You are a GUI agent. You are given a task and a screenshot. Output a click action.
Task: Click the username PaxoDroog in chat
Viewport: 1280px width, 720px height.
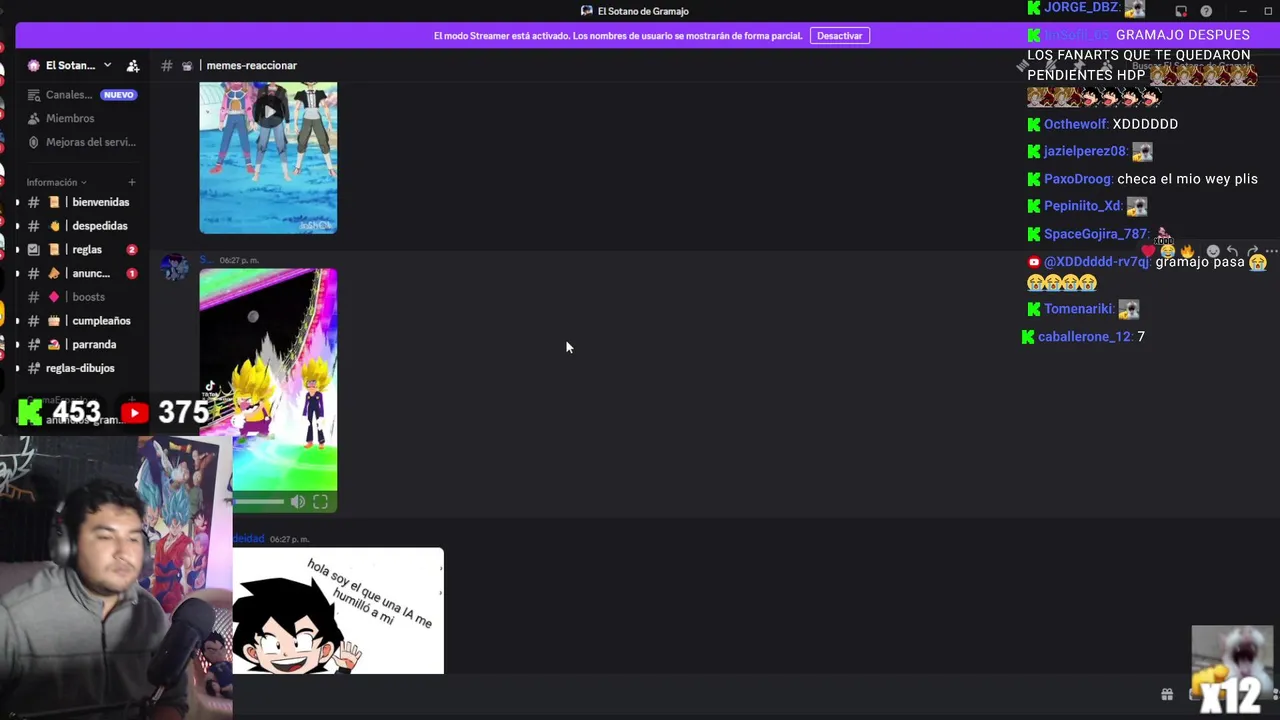(x=1078, y=179)
